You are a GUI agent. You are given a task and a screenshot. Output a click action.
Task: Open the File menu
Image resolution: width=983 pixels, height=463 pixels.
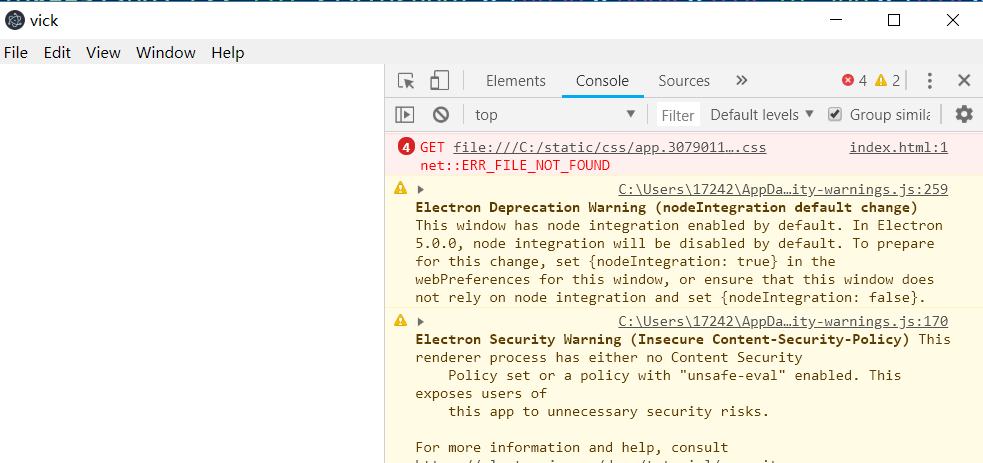click(16, 53)
